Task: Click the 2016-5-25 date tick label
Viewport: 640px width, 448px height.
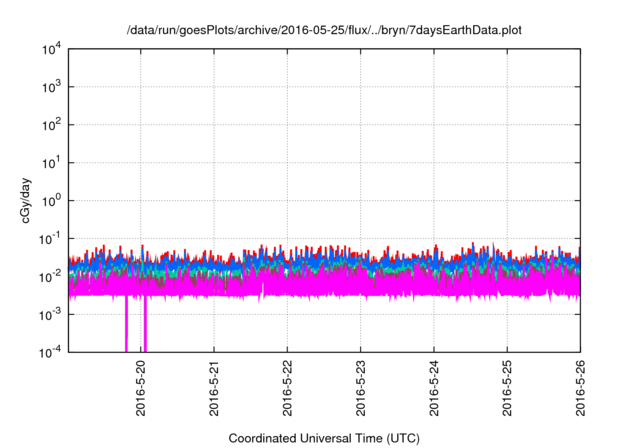Action: click(507, 388)
